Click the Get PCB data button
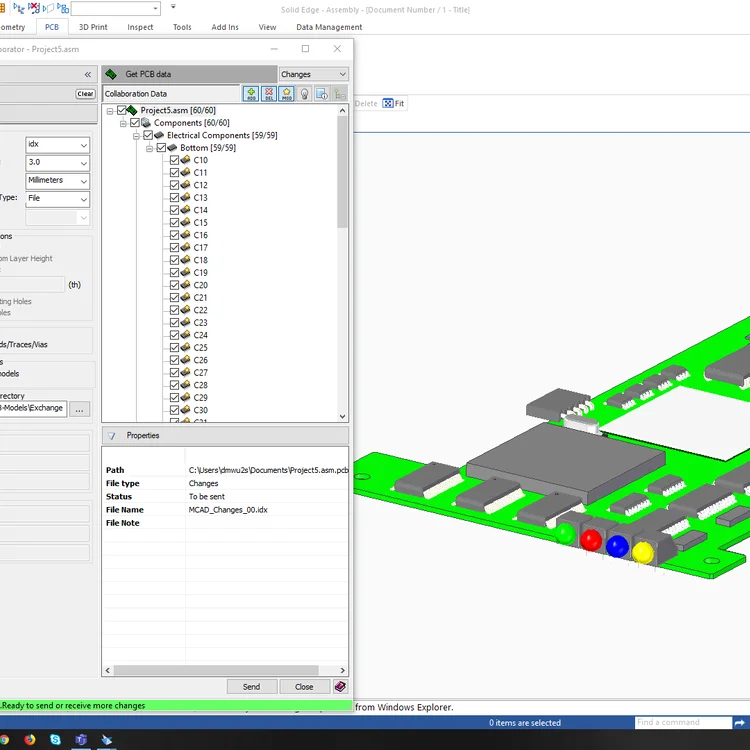The image size is (750, 750). (189, 74)
